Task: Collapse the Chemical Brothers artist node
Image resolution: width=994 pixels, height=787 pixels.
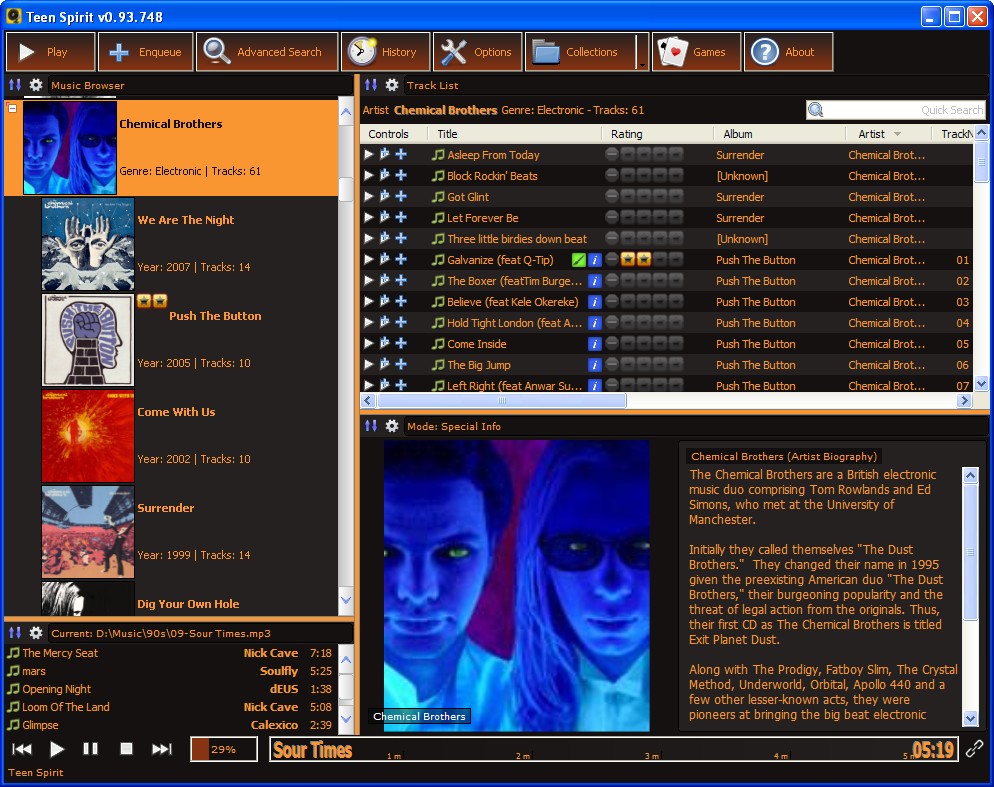Action: coord(12,108)
